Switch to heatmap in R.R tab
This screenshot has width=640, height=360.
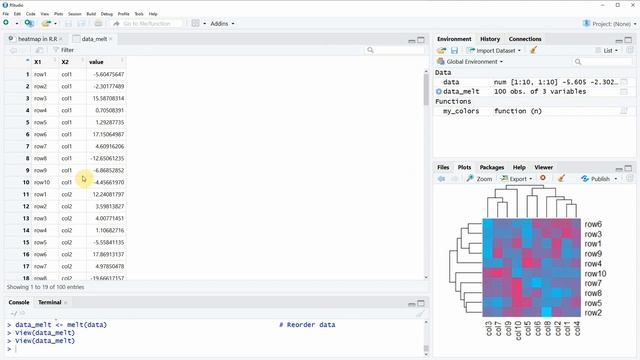coord(37,39)
